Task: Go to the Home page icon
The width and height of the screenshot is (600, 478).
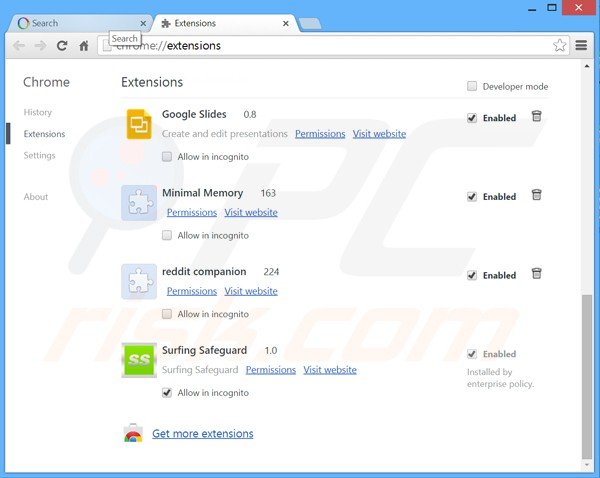Action: click(84, 46)
